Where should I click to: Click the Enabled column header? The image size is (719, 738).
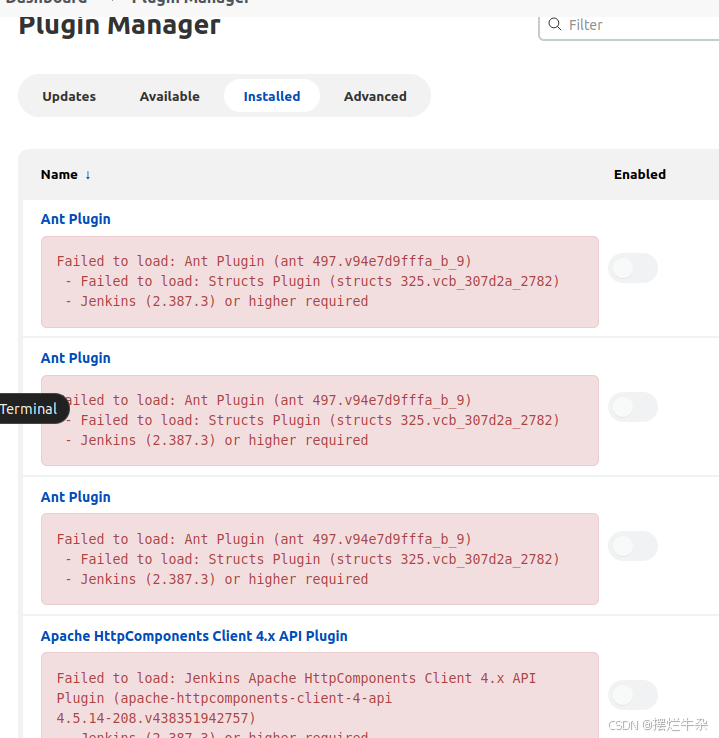(x=640, y=175)
